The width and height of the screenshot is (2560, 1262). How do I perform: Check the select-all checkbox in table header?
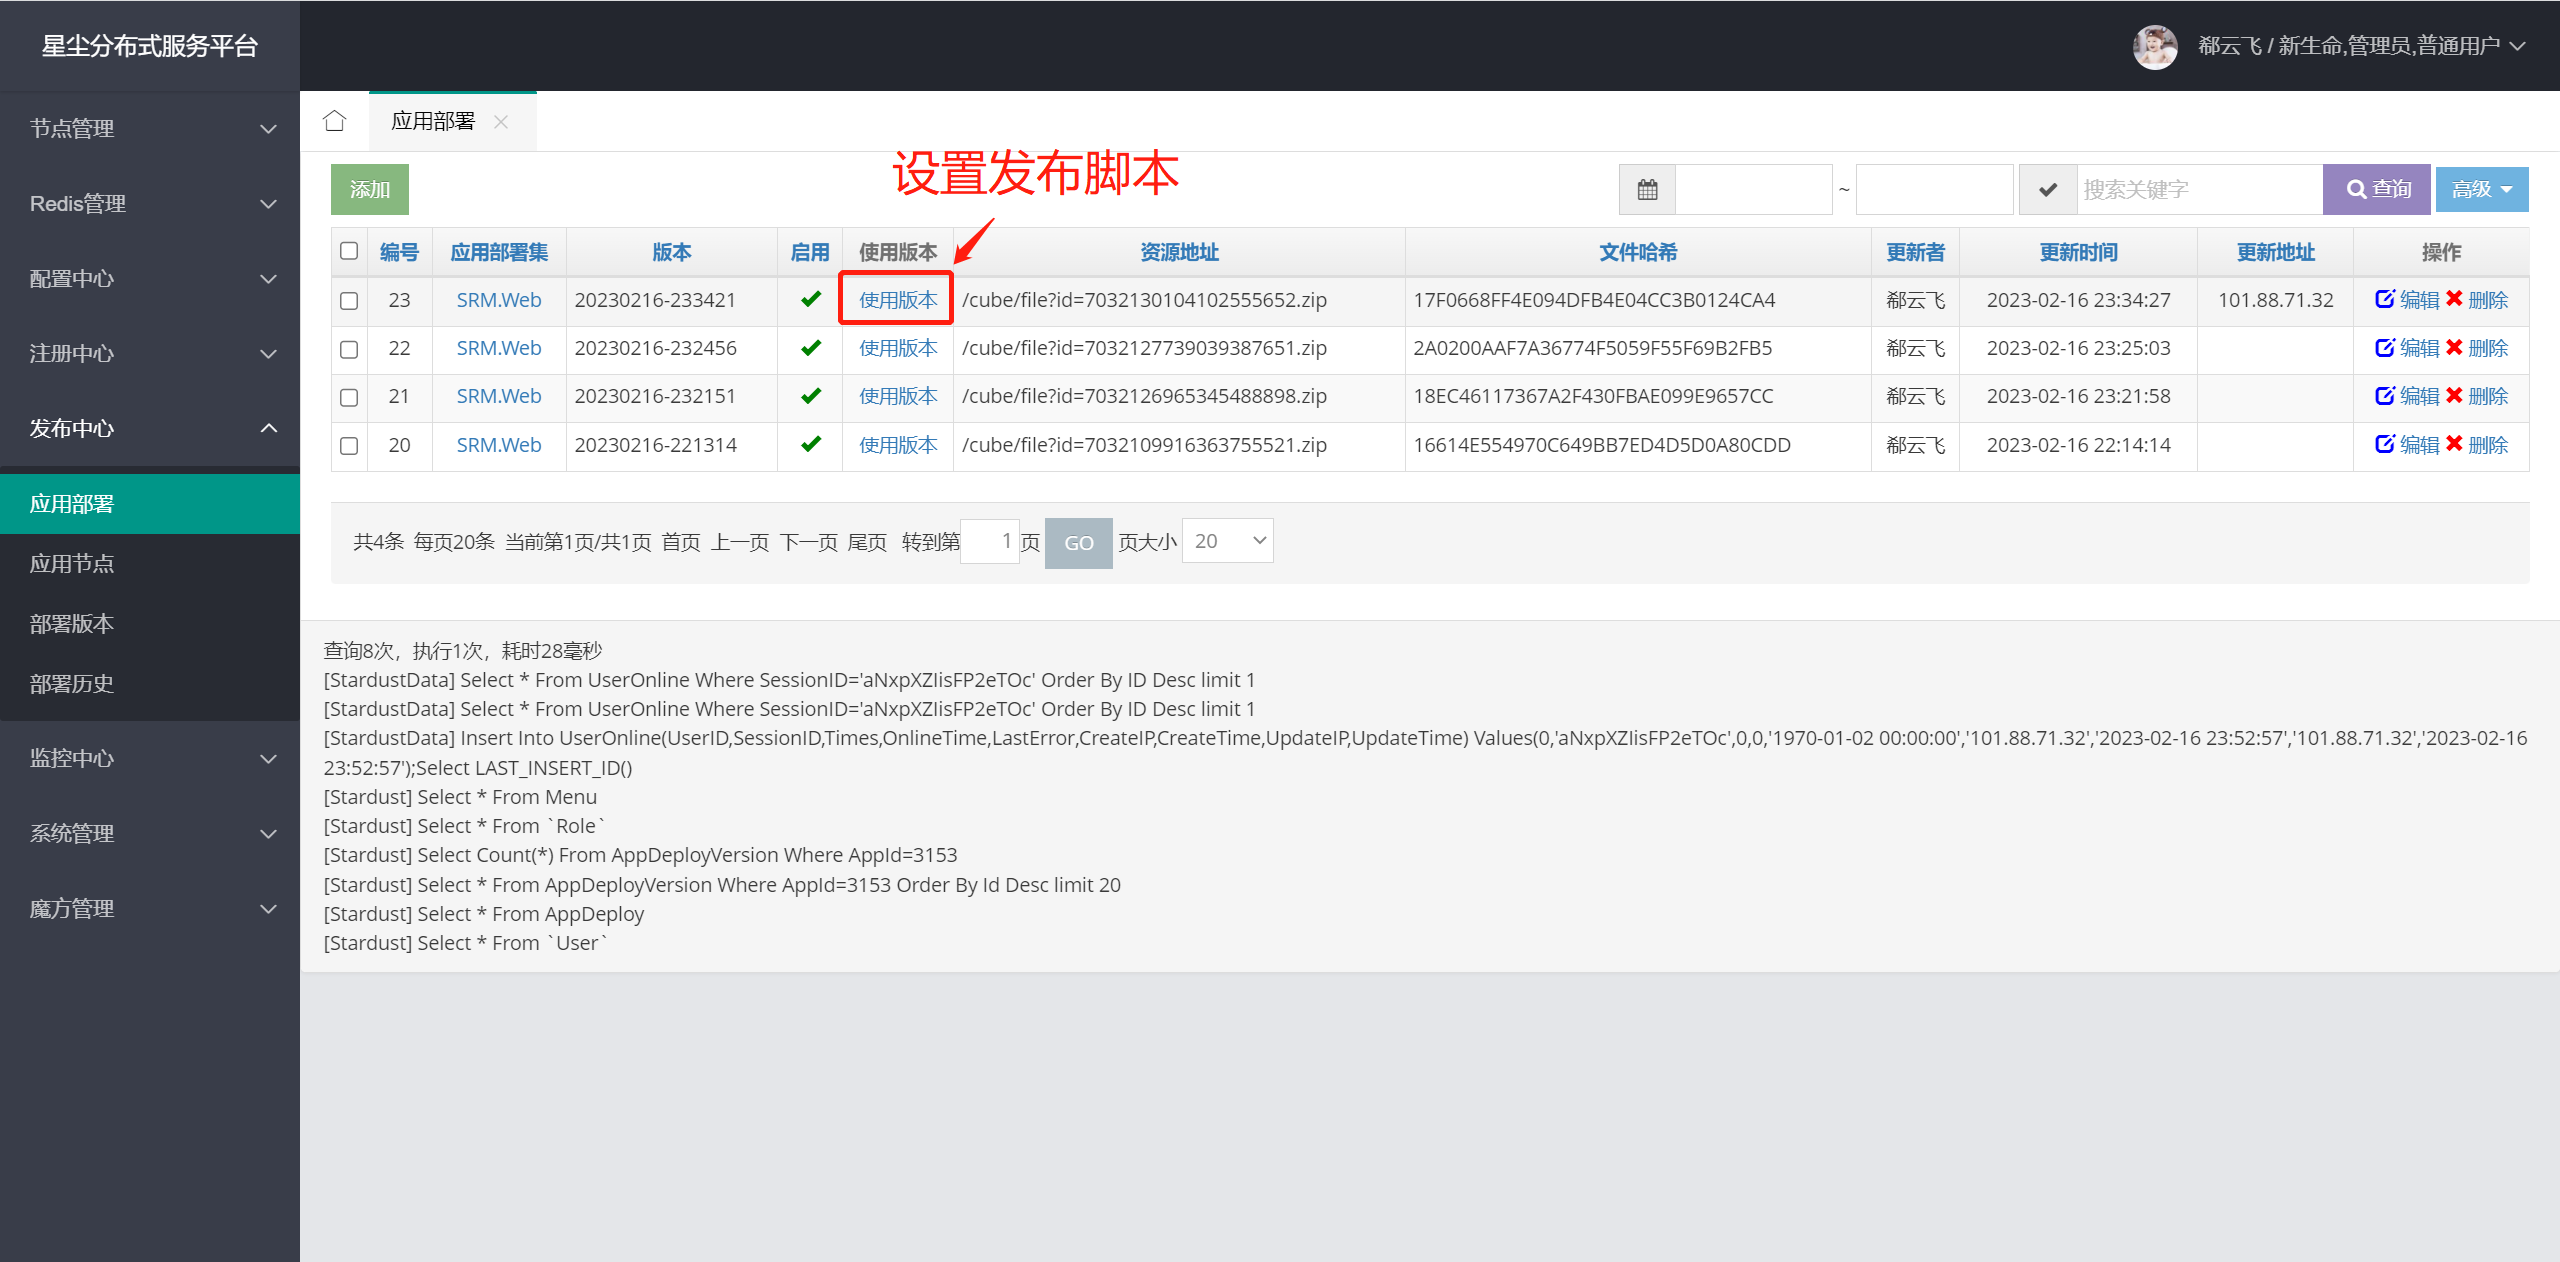[x=349, y=251]
